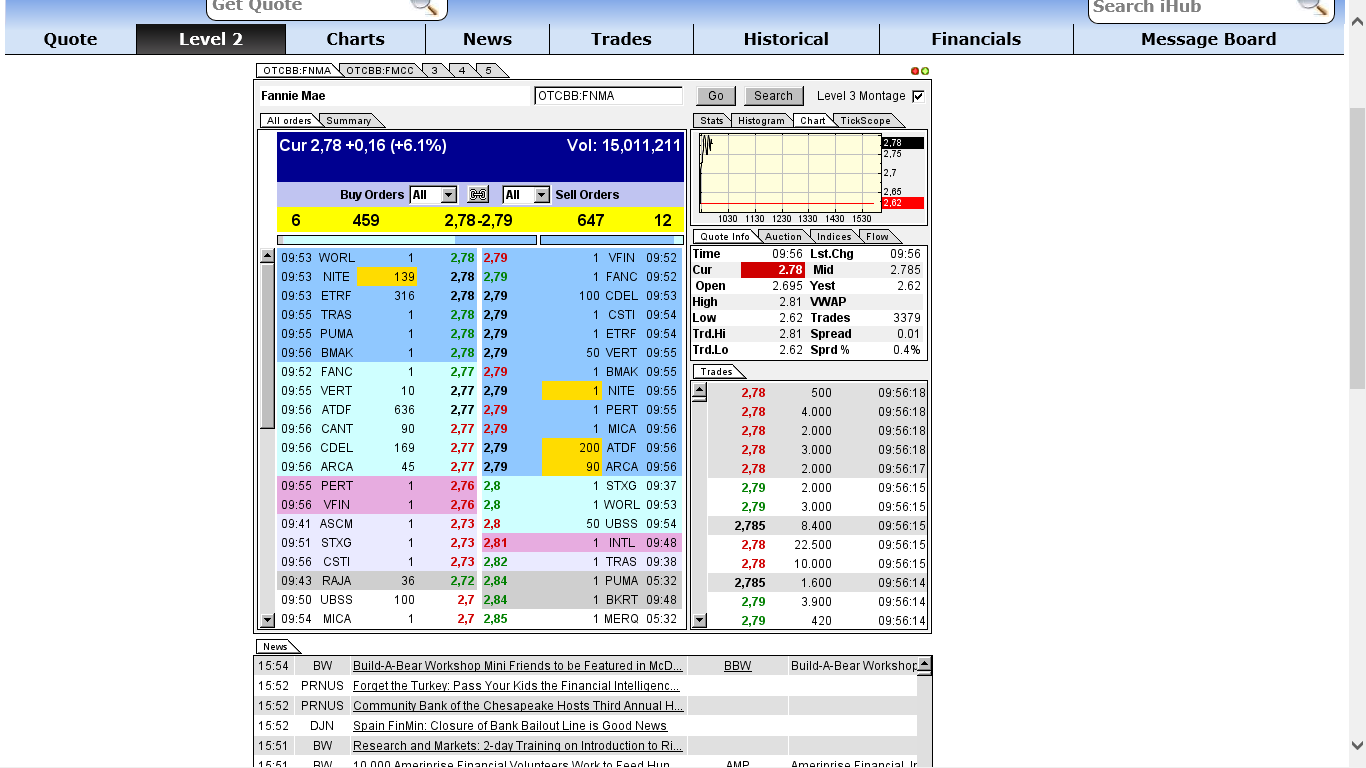Click the News panel scroll-up arrow
The height and width of the screenshot is (768, 1366).
point(924,664)
